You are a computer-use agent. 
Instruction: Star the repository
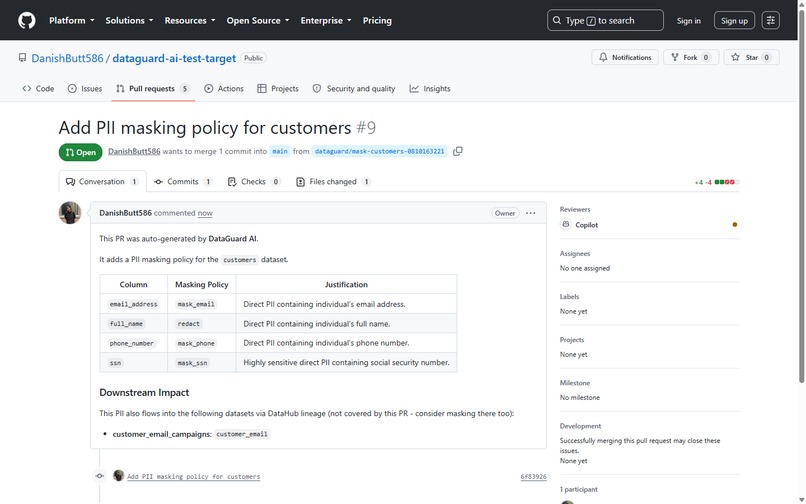tap(752, 57)
